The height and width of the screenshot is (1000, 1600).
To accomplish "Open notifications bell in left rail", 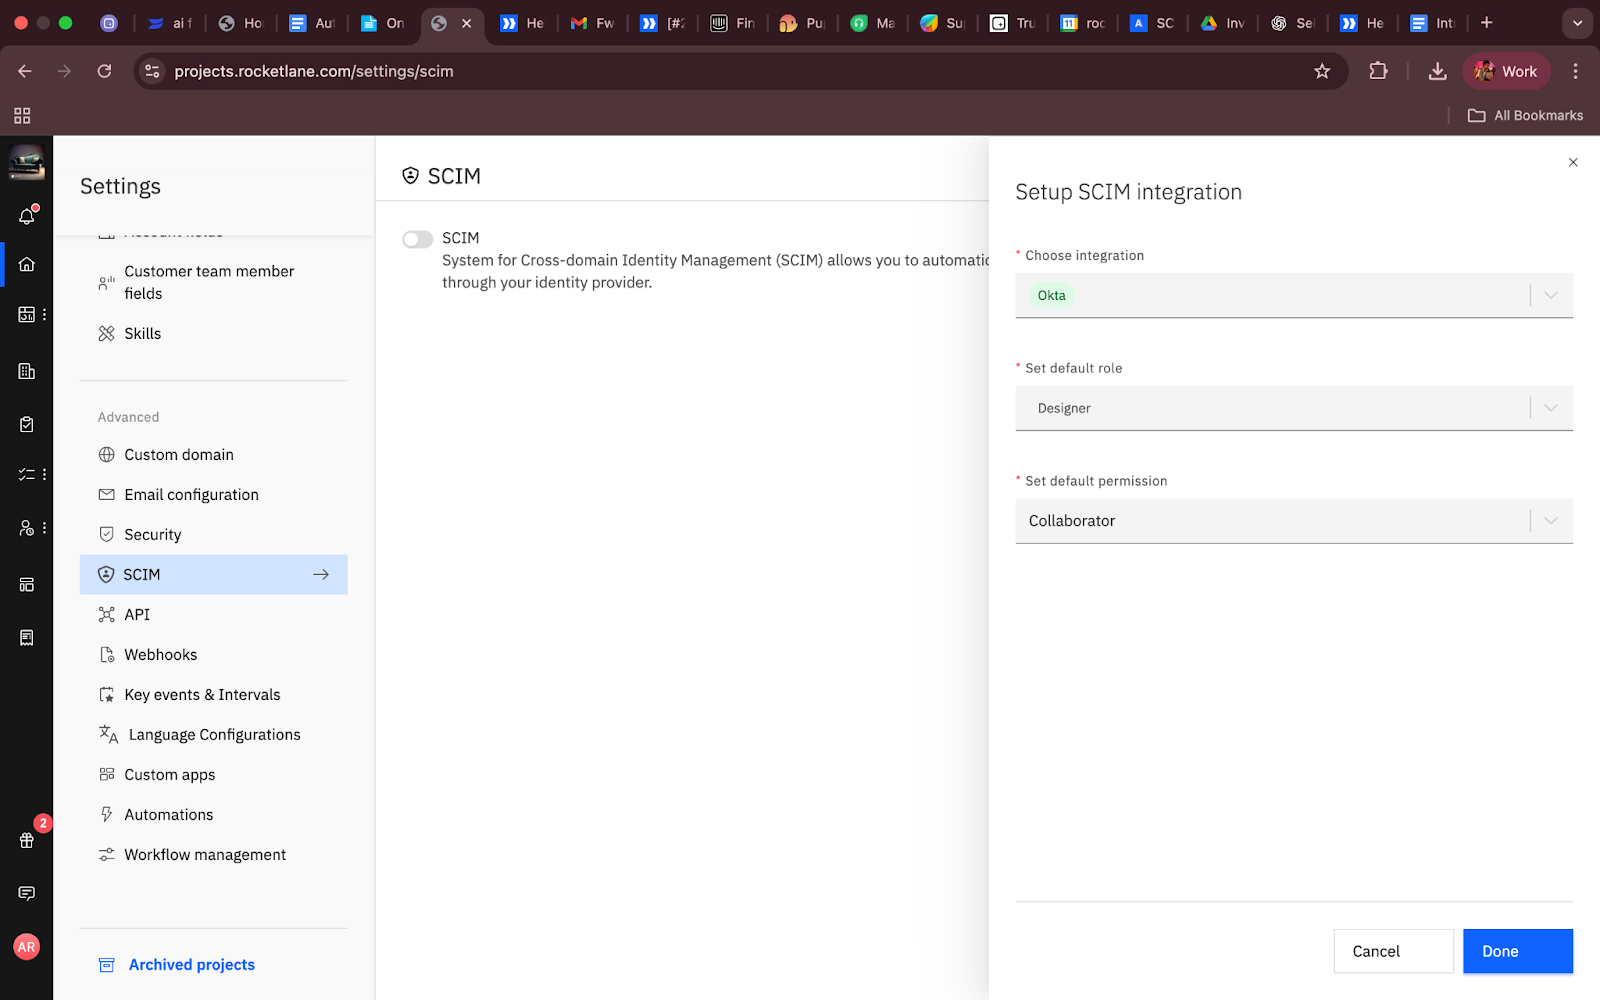I will click(27, 216).
